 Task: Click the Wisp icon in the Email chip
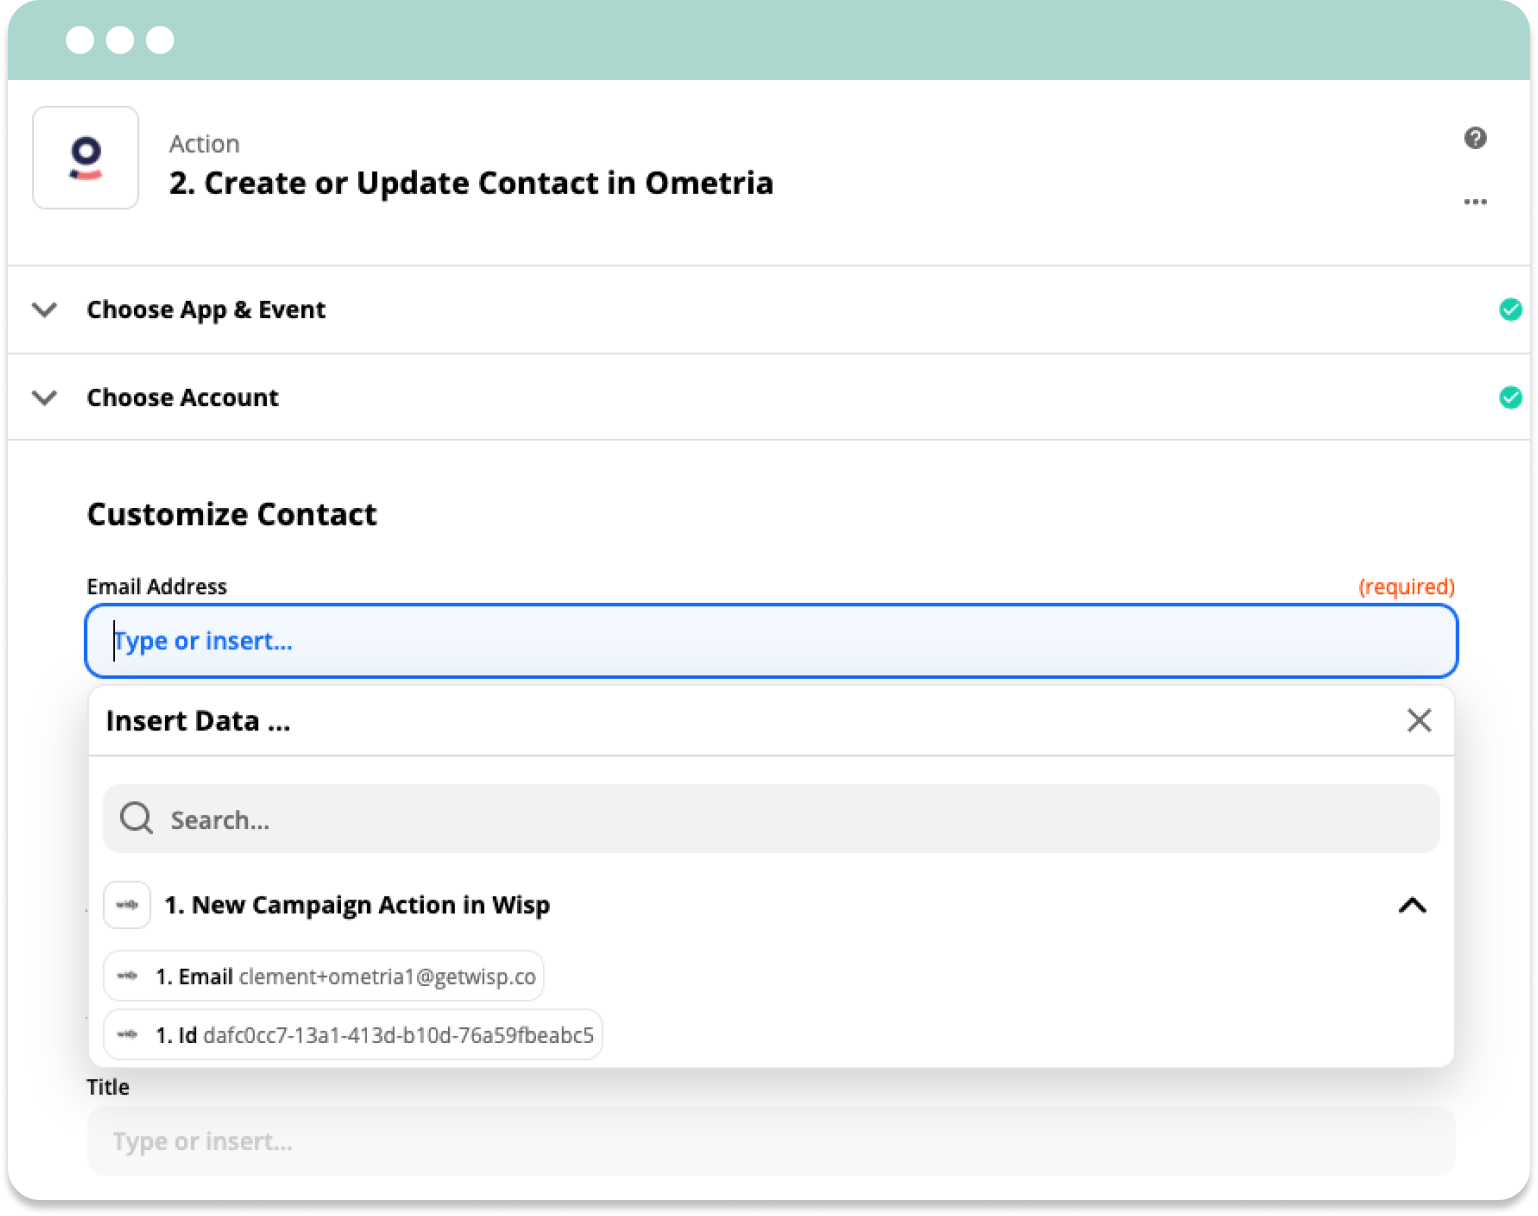coord(128,976)
